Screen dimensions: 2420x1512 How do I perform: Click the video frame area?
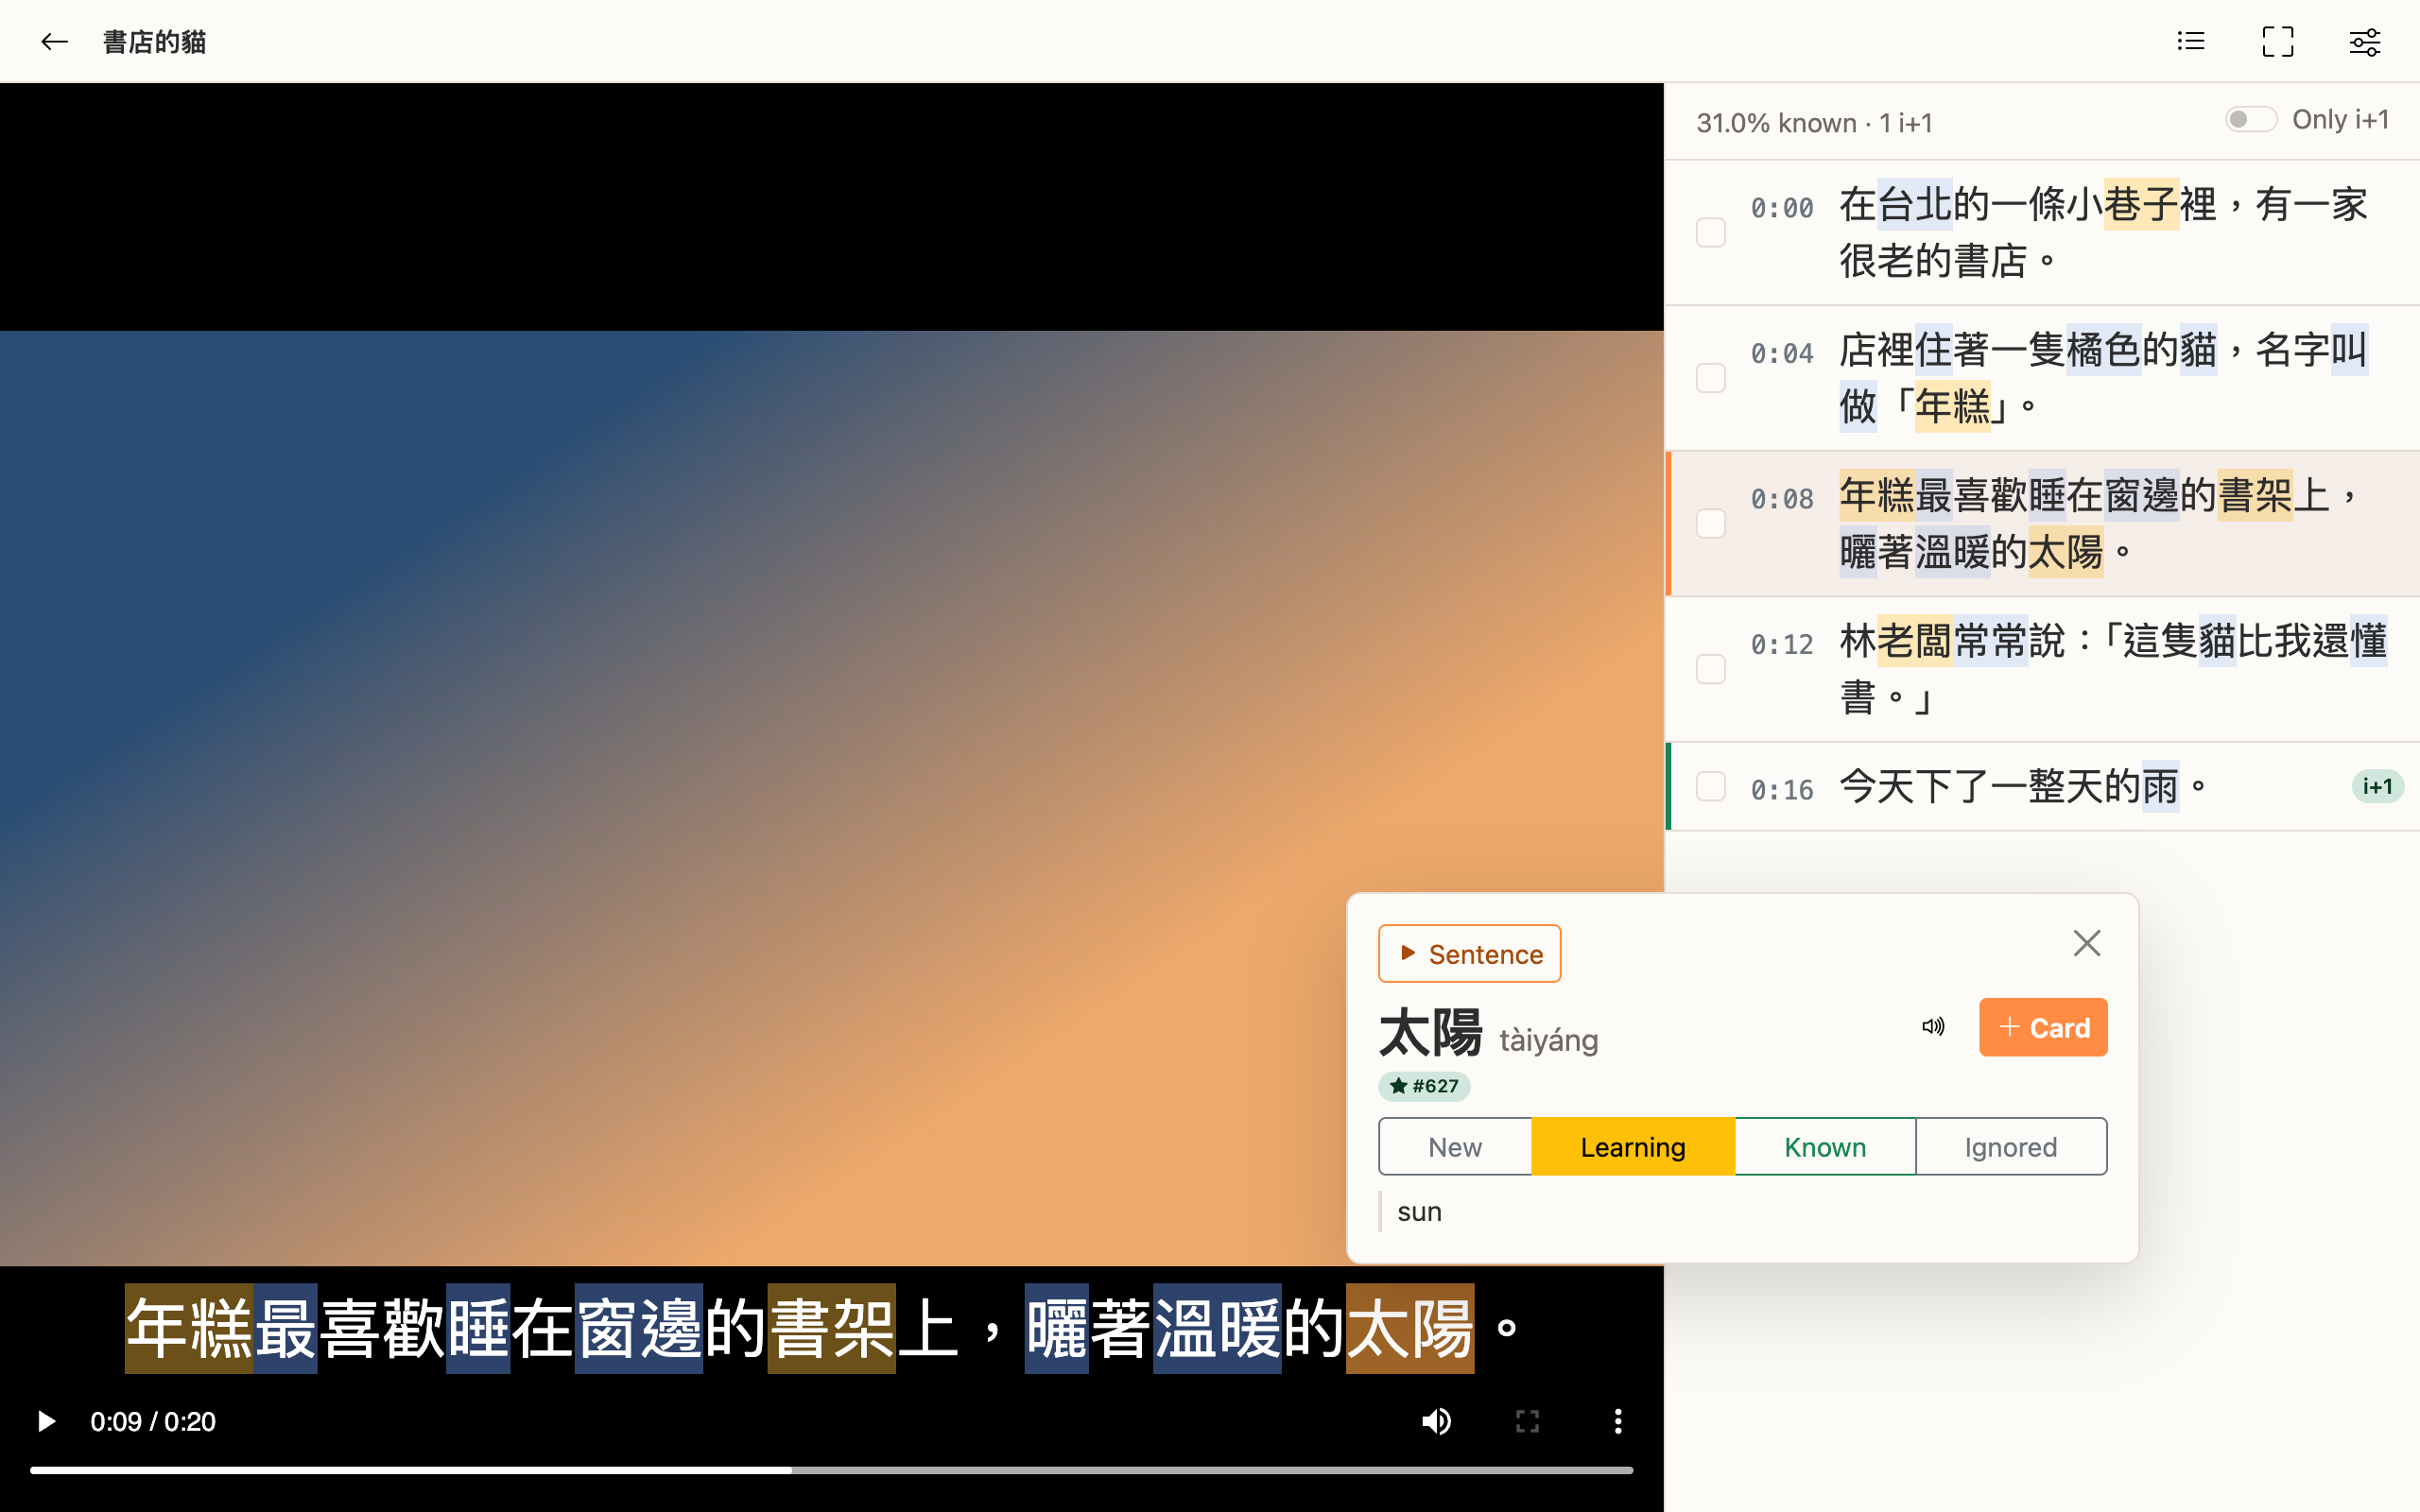pos(832,798)
